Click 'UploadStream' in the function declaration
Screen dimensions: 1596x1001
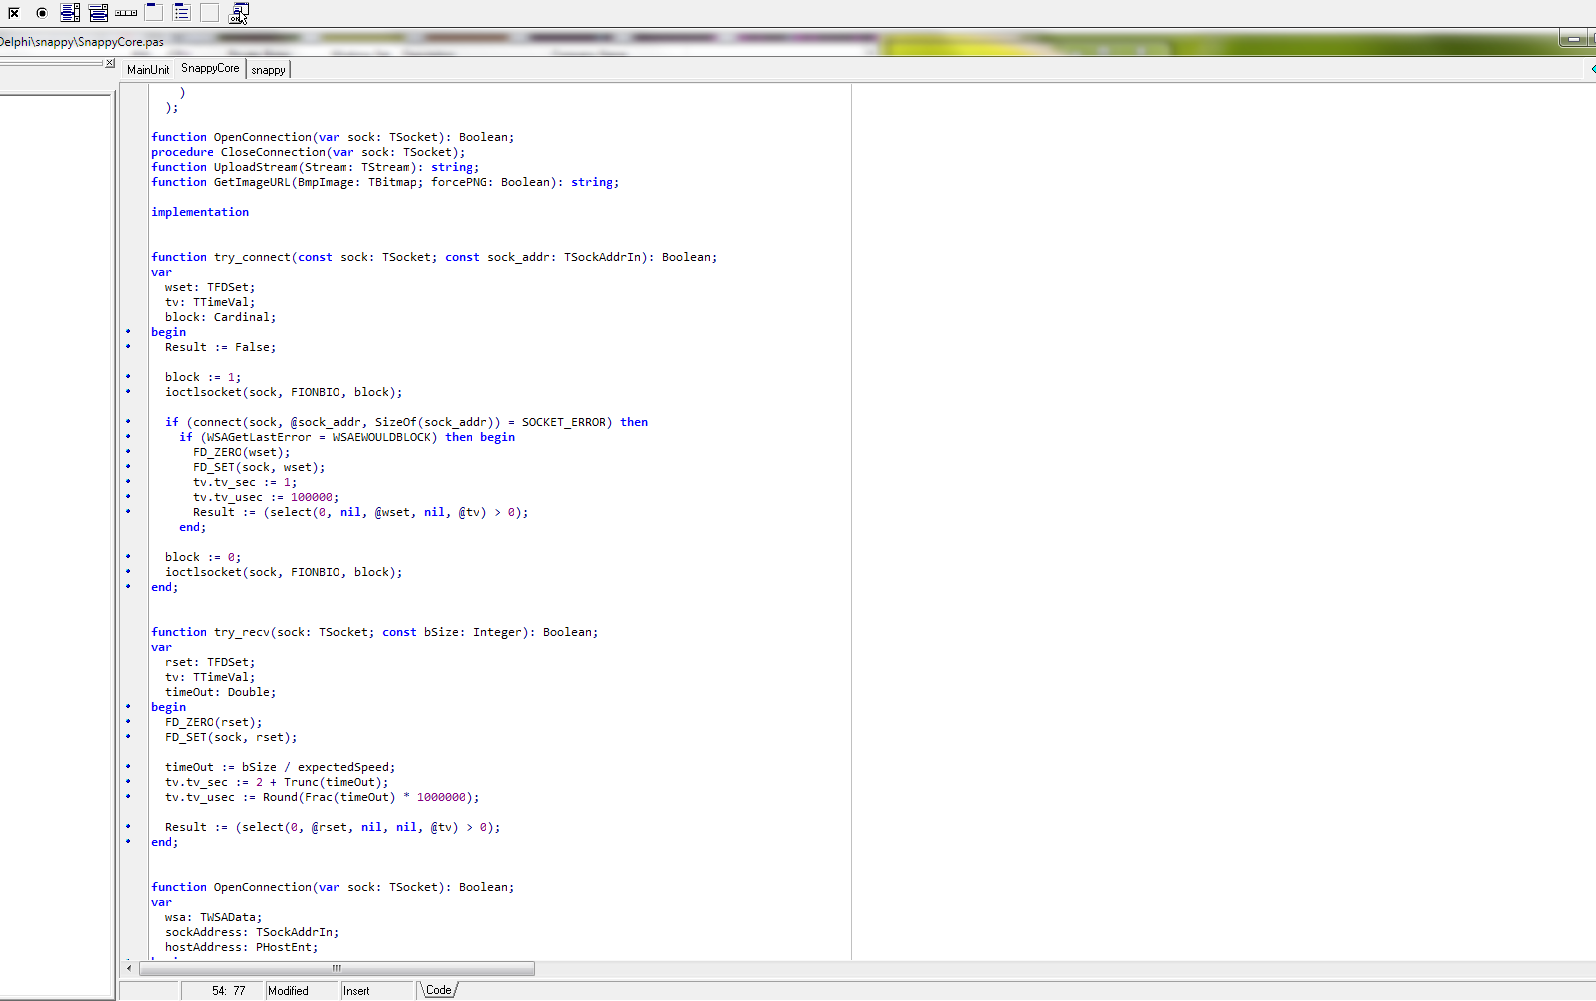[256, 167]
